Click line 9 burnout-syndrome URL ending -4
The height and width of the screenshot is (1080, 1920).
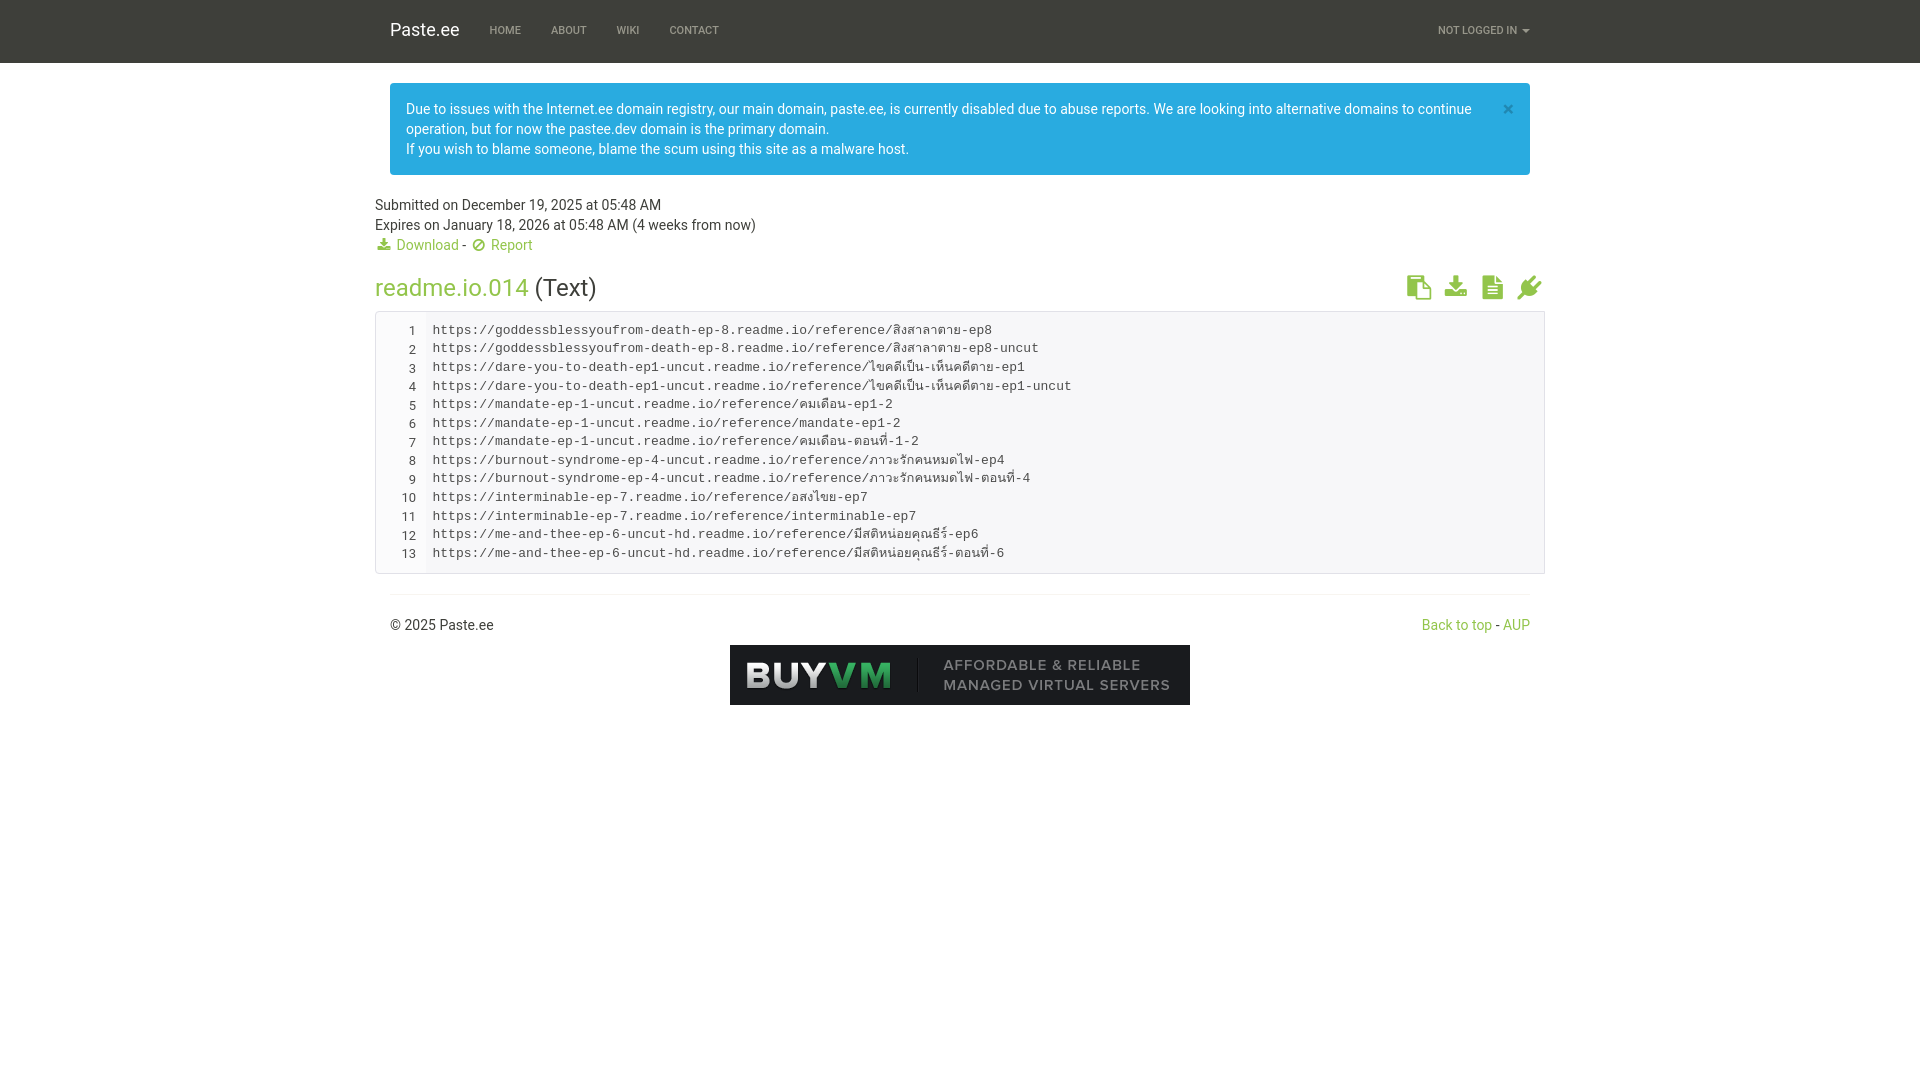731,479
